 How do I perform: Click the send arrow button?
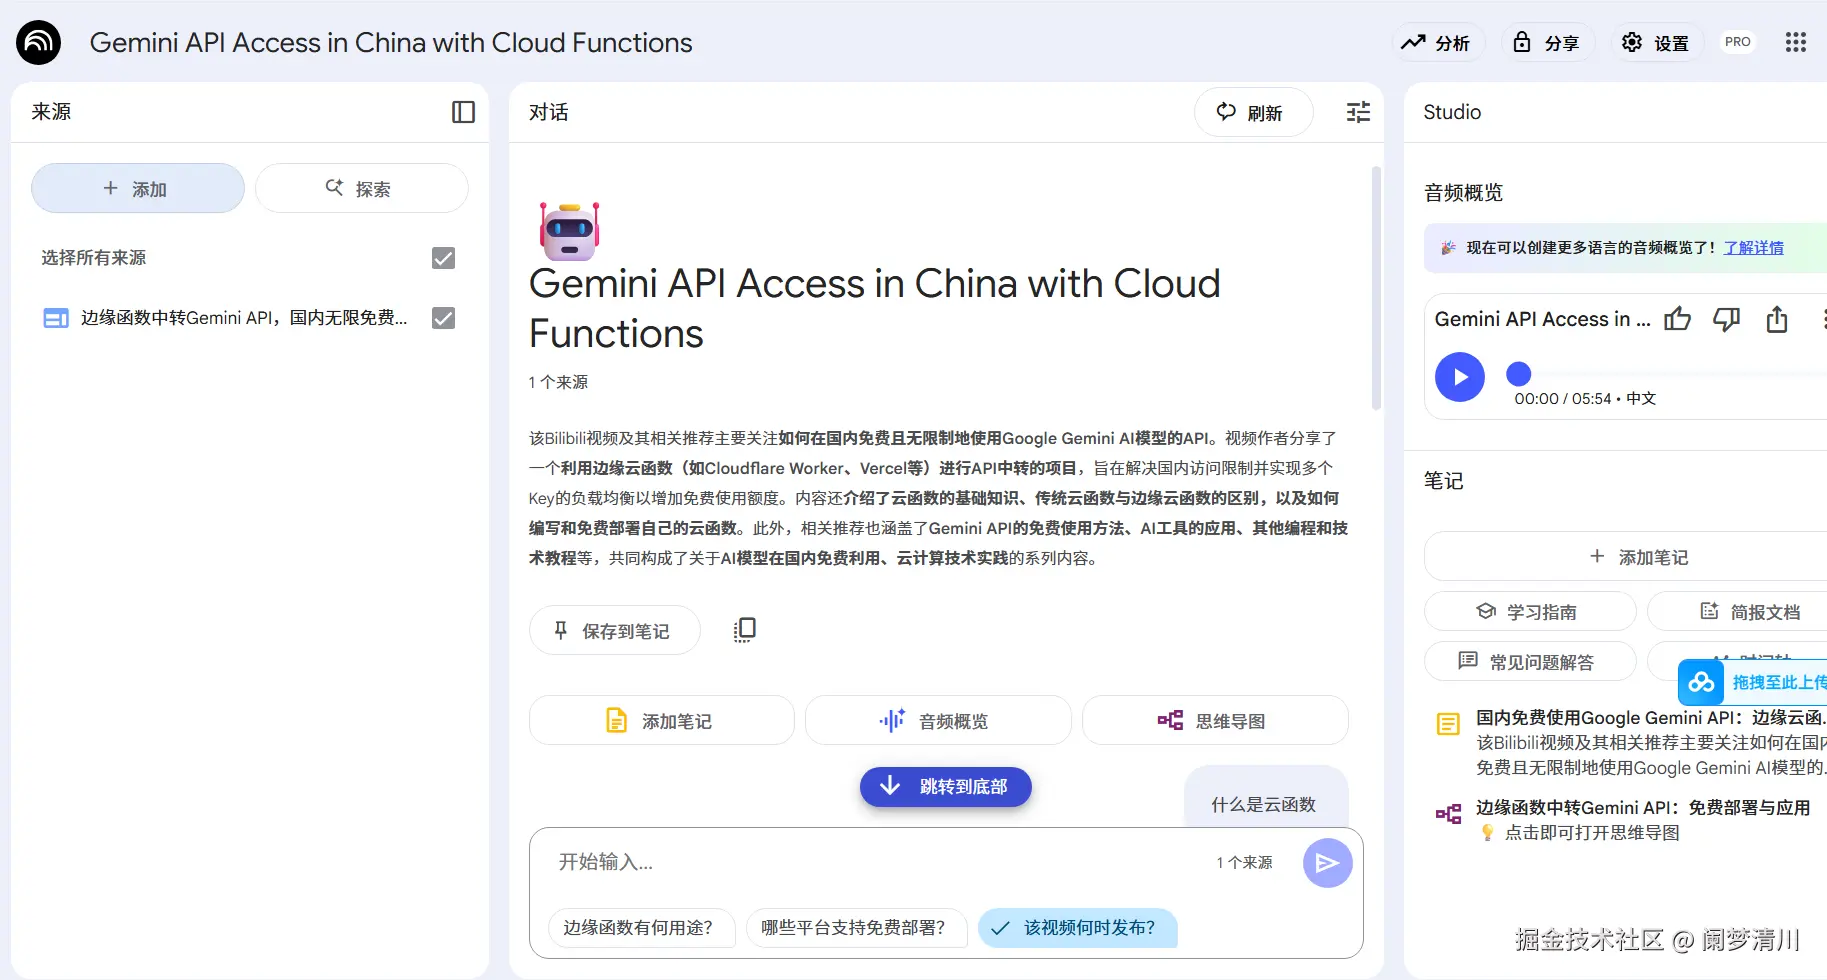(x=1327, y=863)
